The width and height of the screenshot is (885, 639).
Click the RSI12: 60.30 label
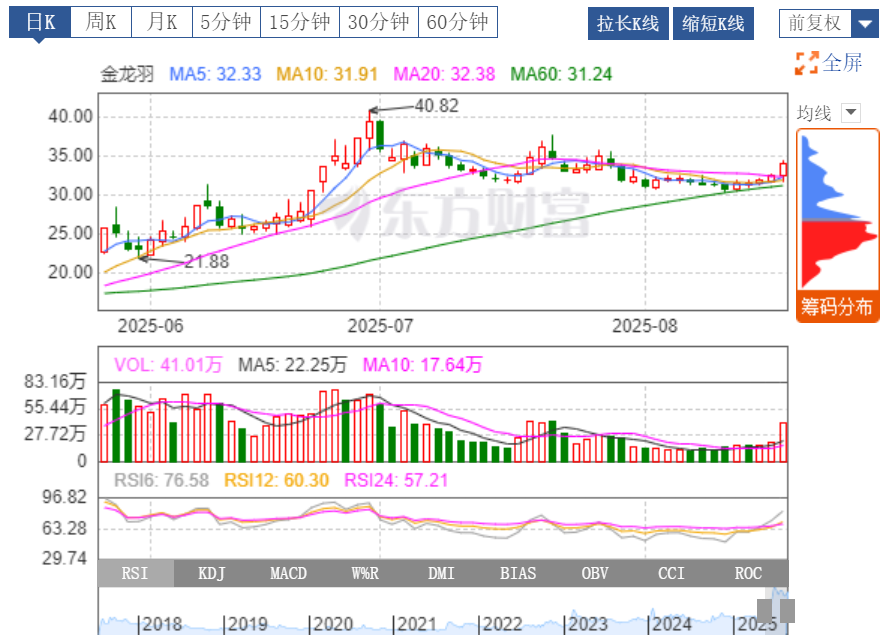[x=277, y=480]
